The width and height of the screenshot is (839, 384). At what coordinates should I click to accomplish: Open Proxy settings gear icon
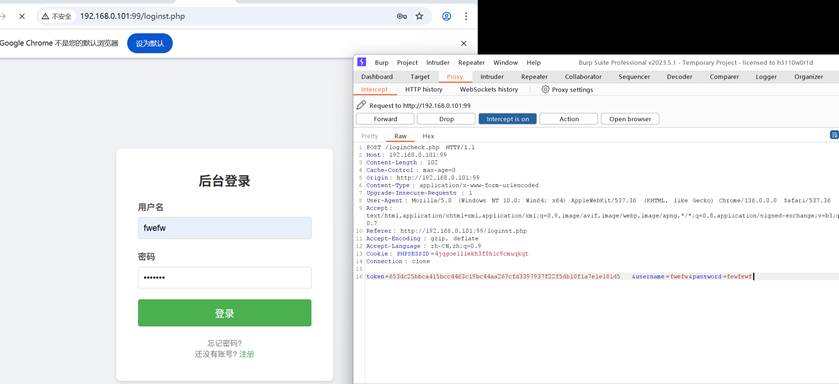pyautogui.click(x=545, y=89)
